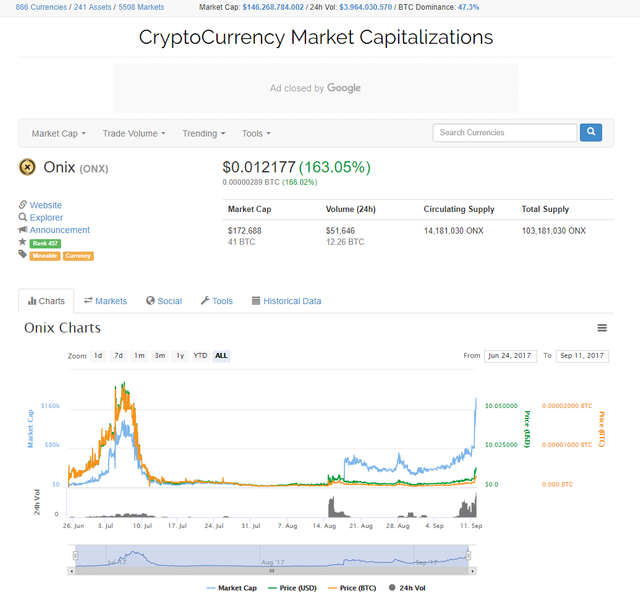This screenshot has height=599, width=640.
Task: Open the chart hamburger menu icon
Action: tap(602, 328)
